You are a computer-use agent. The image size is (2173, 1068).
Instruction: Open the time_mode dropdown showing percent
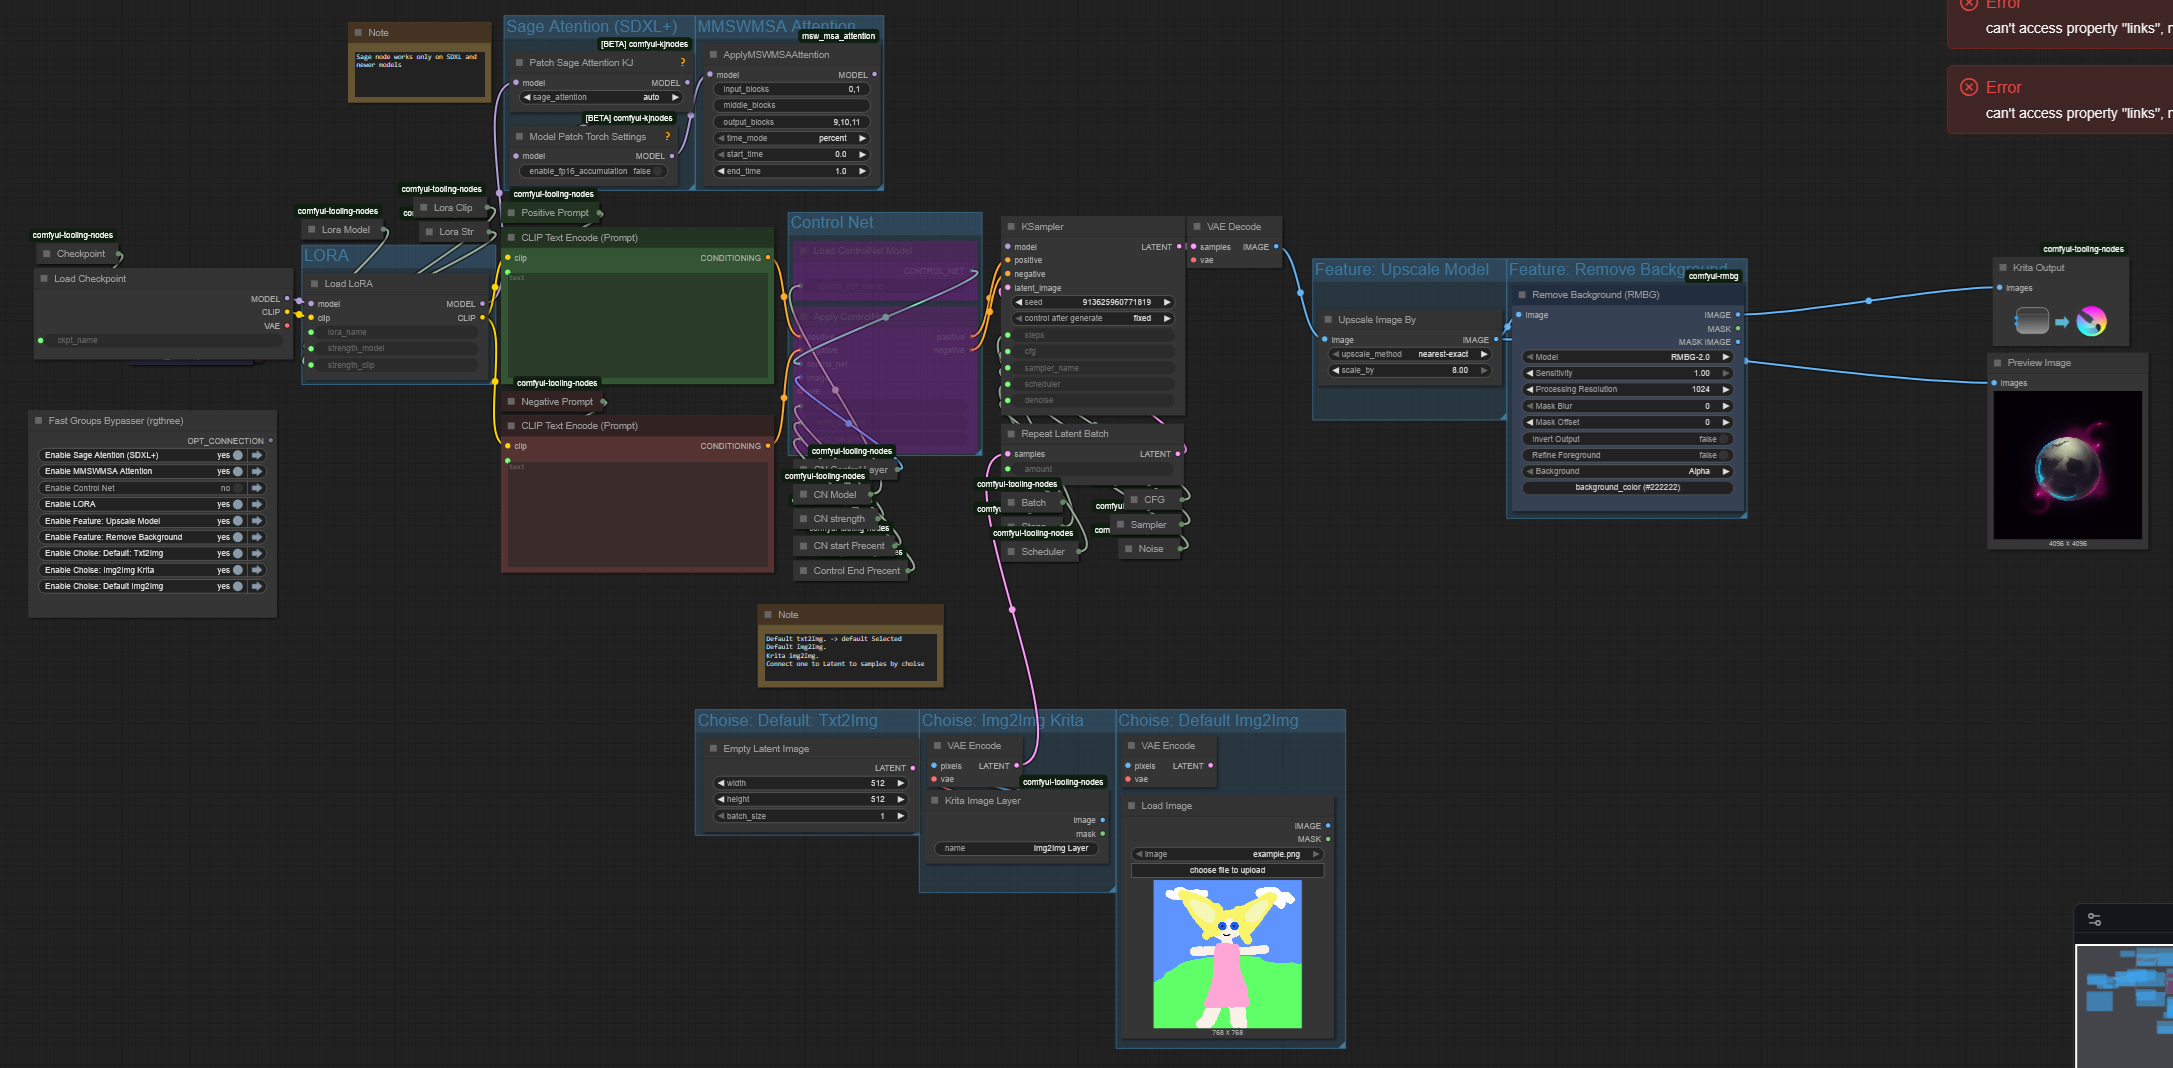click(791, 138)
